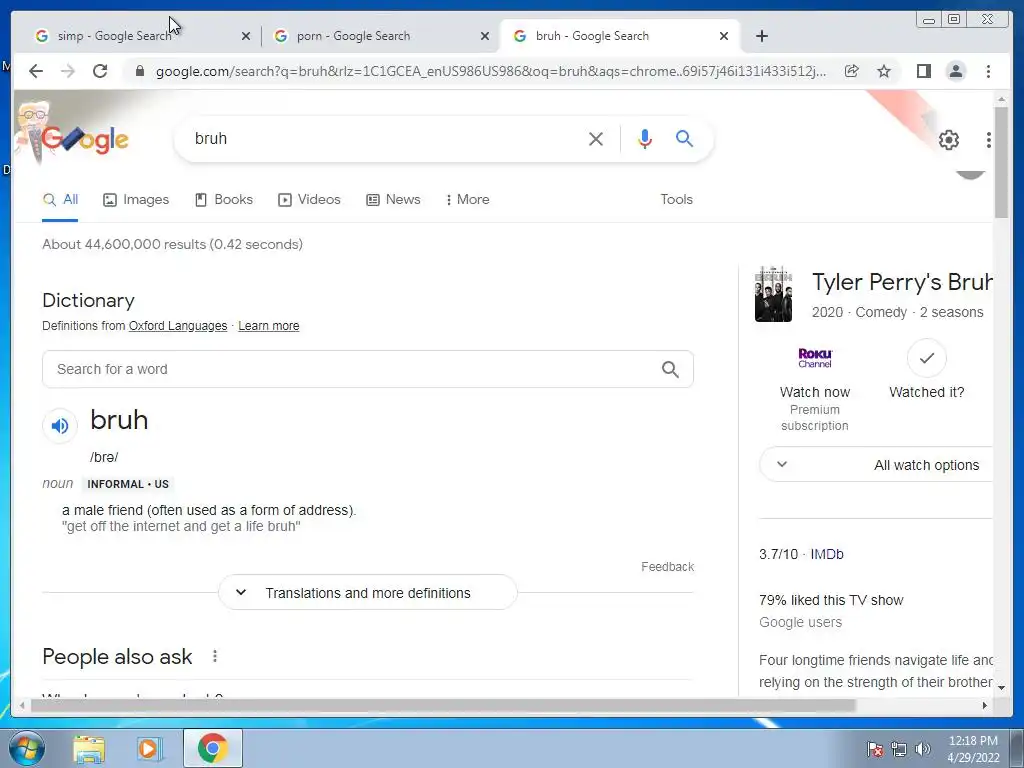Viewport: 1024px width, 768px height.
Task: Go back with the browser back arrow
Action: (36, 71)
